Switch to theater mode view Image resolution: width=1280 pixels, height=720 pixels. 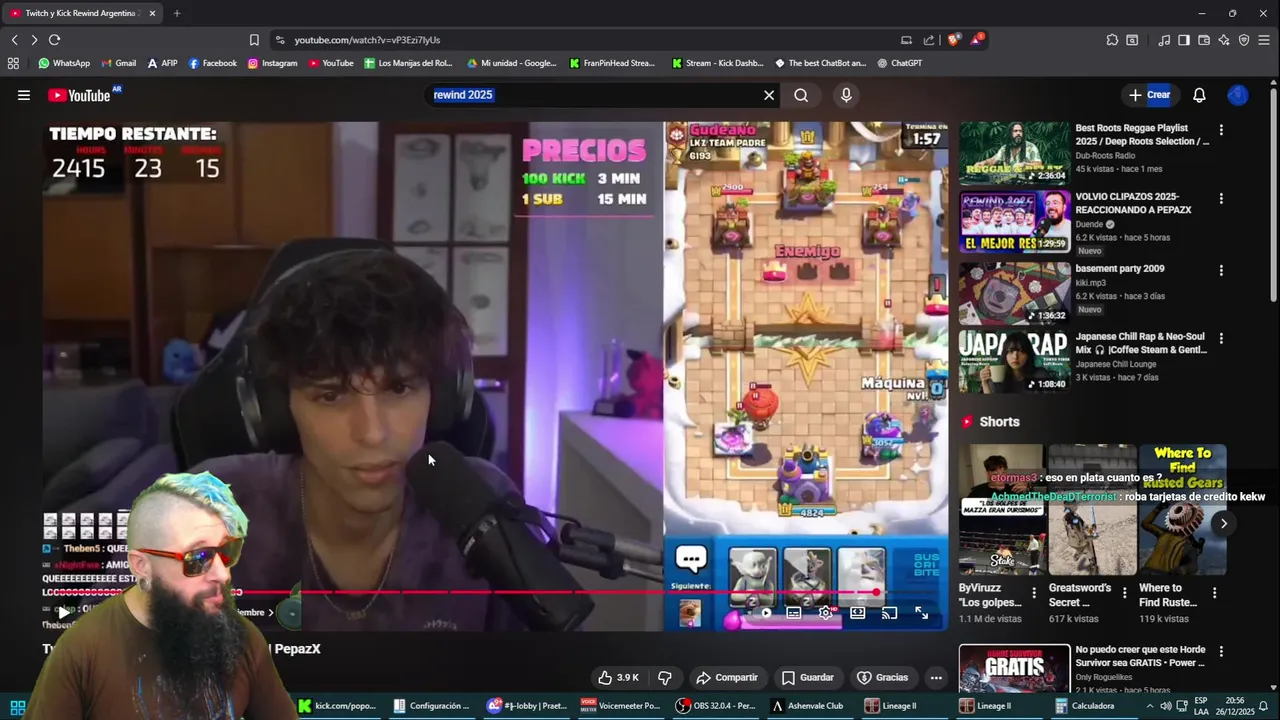coord(857,613)
